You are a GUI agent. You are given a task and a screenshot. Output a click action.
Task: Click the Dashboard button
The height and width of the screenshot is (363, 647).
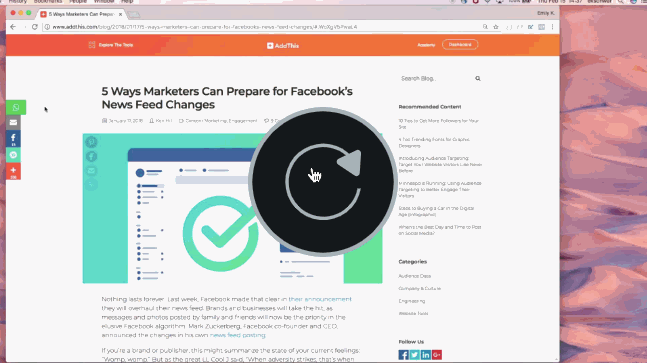[460, 45]
